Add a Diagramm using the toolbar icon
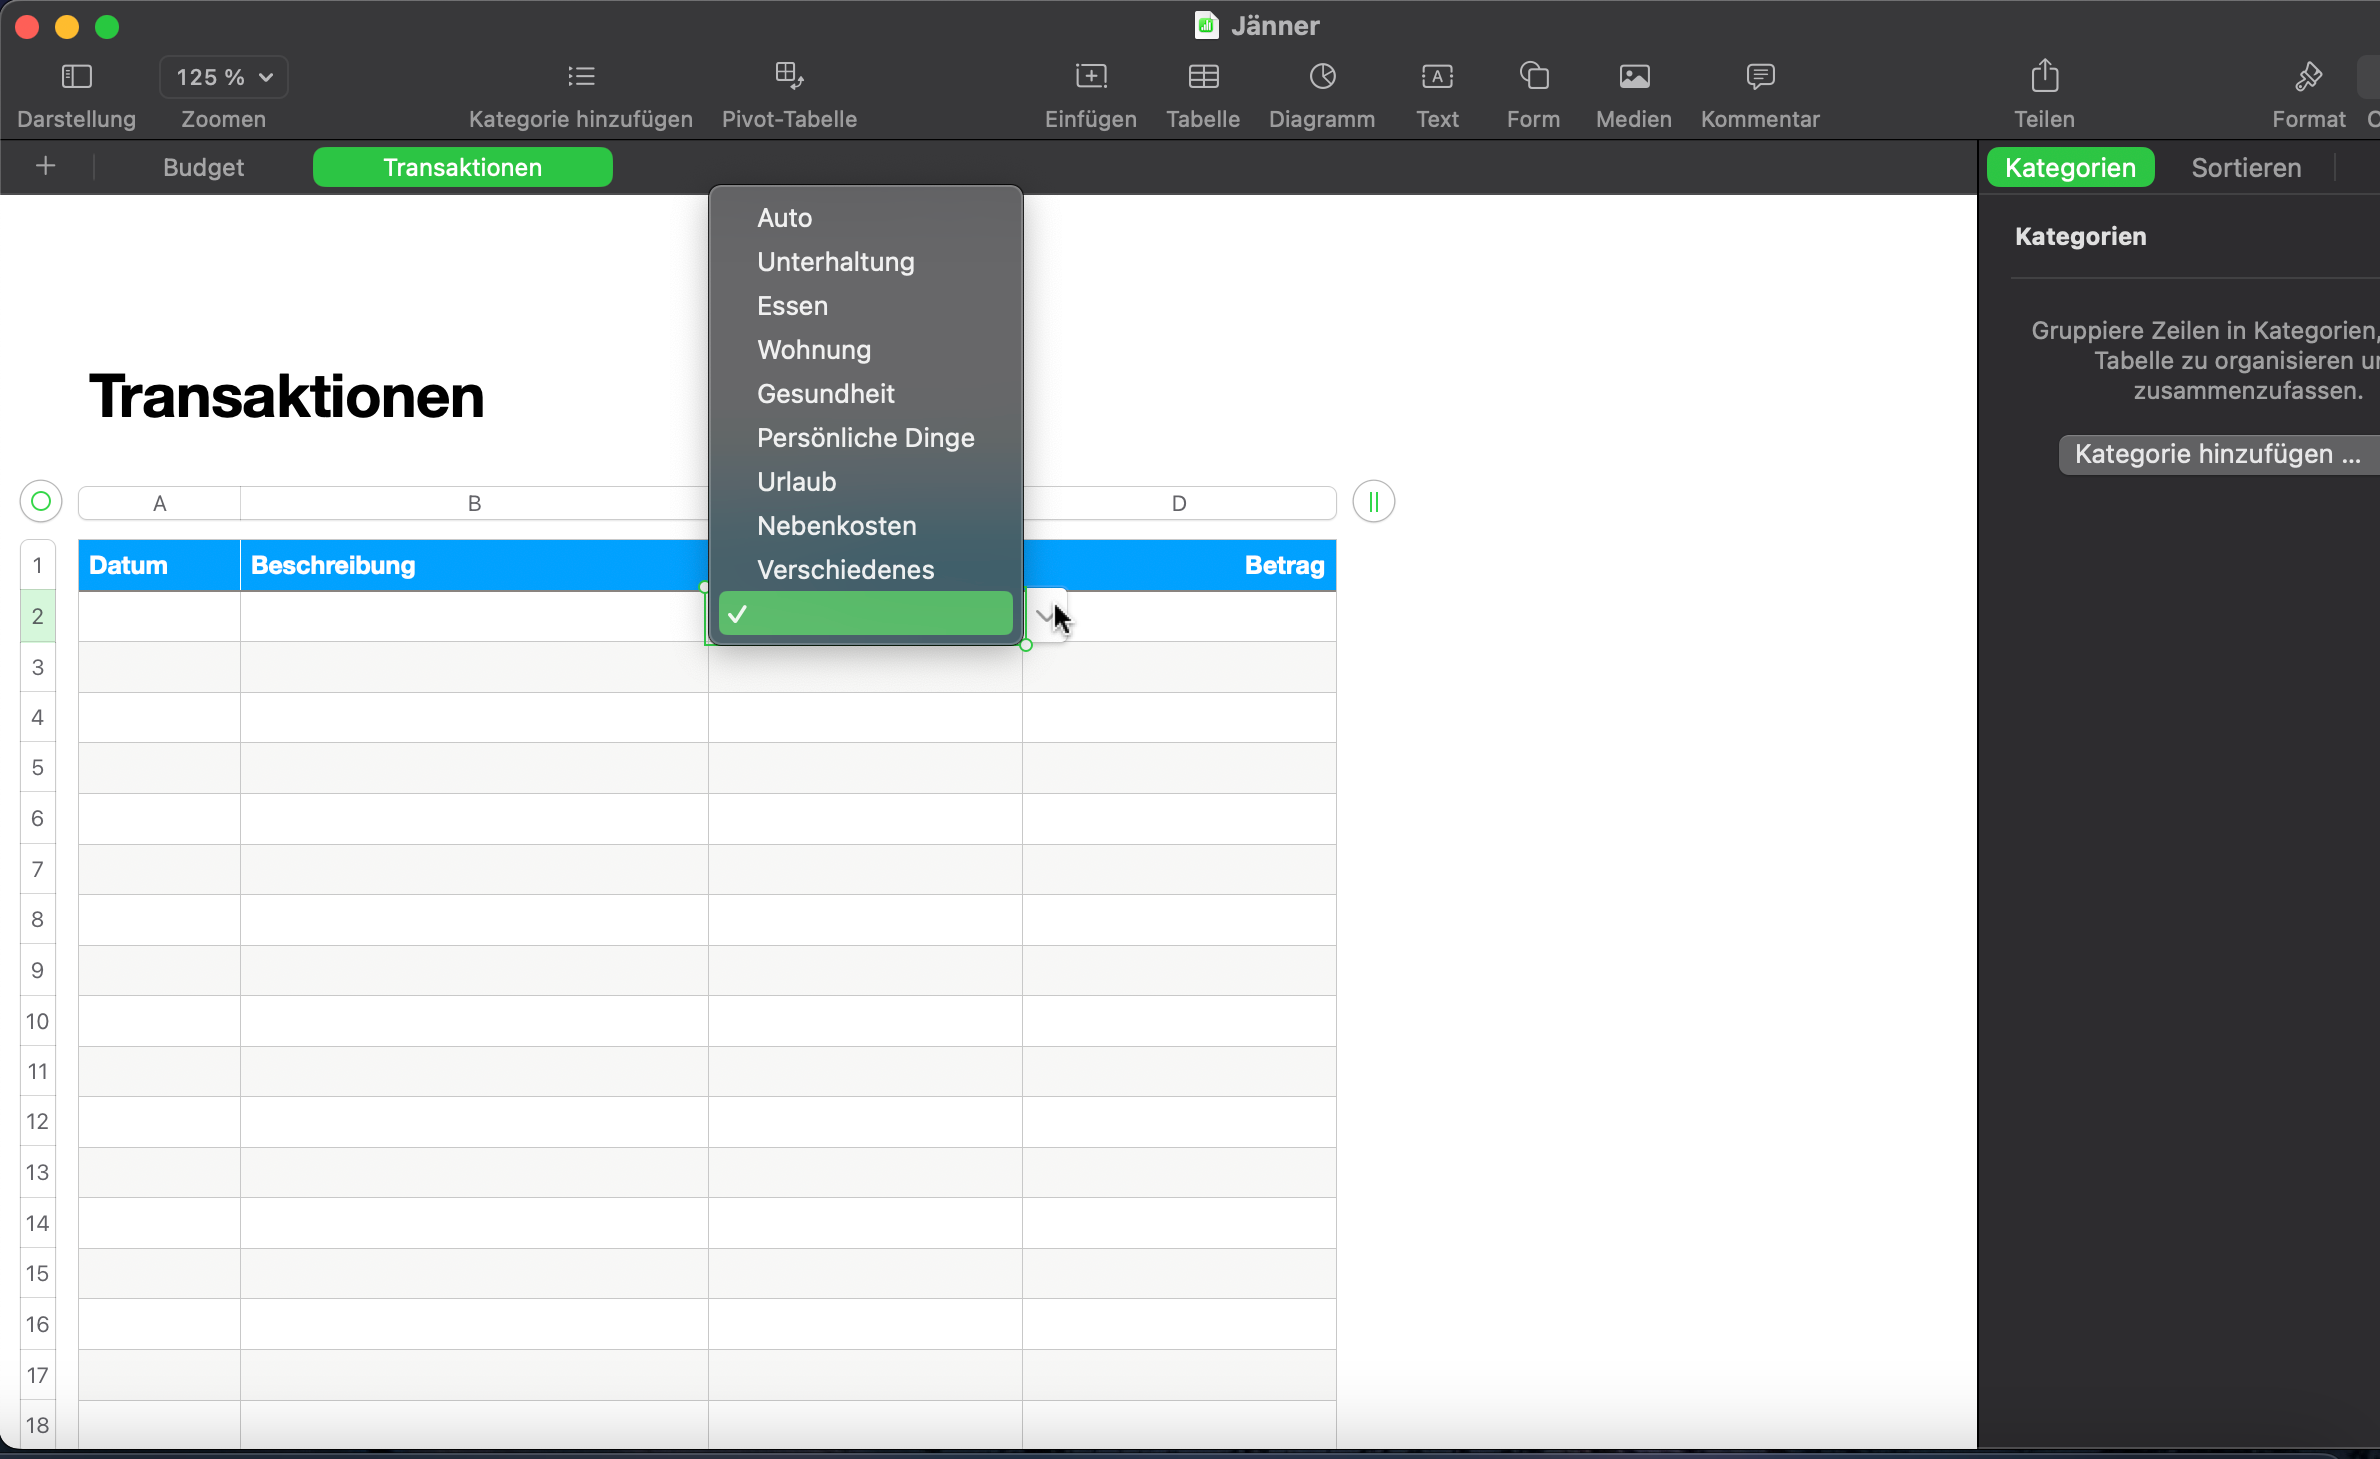Screen dimensions: 2380x1459 pos(1322,77)
